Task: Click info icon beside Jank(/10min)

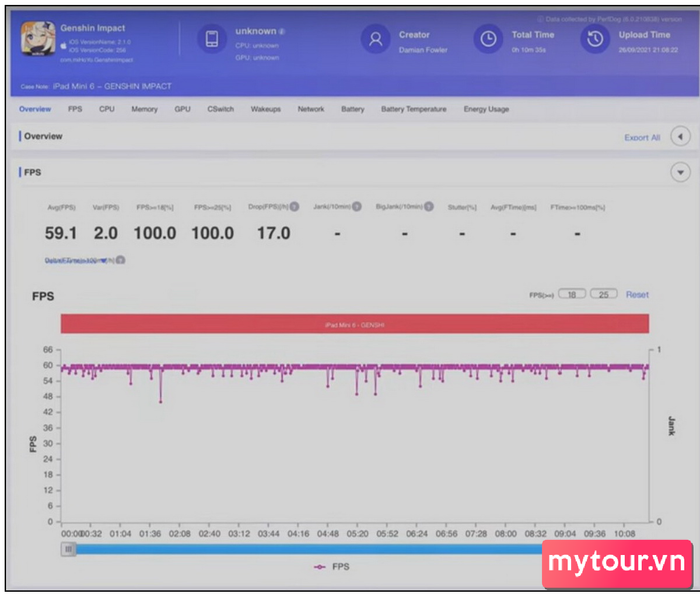Action: coord(357,206)
